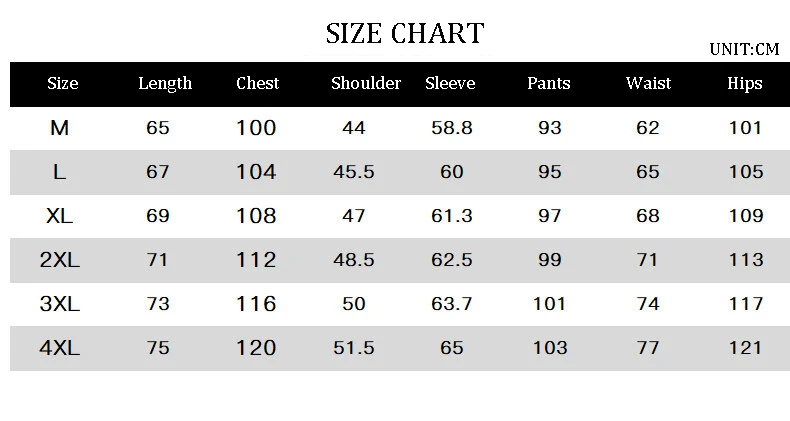Screen dimensions: 790x421
Task: Select the Size column header
Action: coord(62,84)
